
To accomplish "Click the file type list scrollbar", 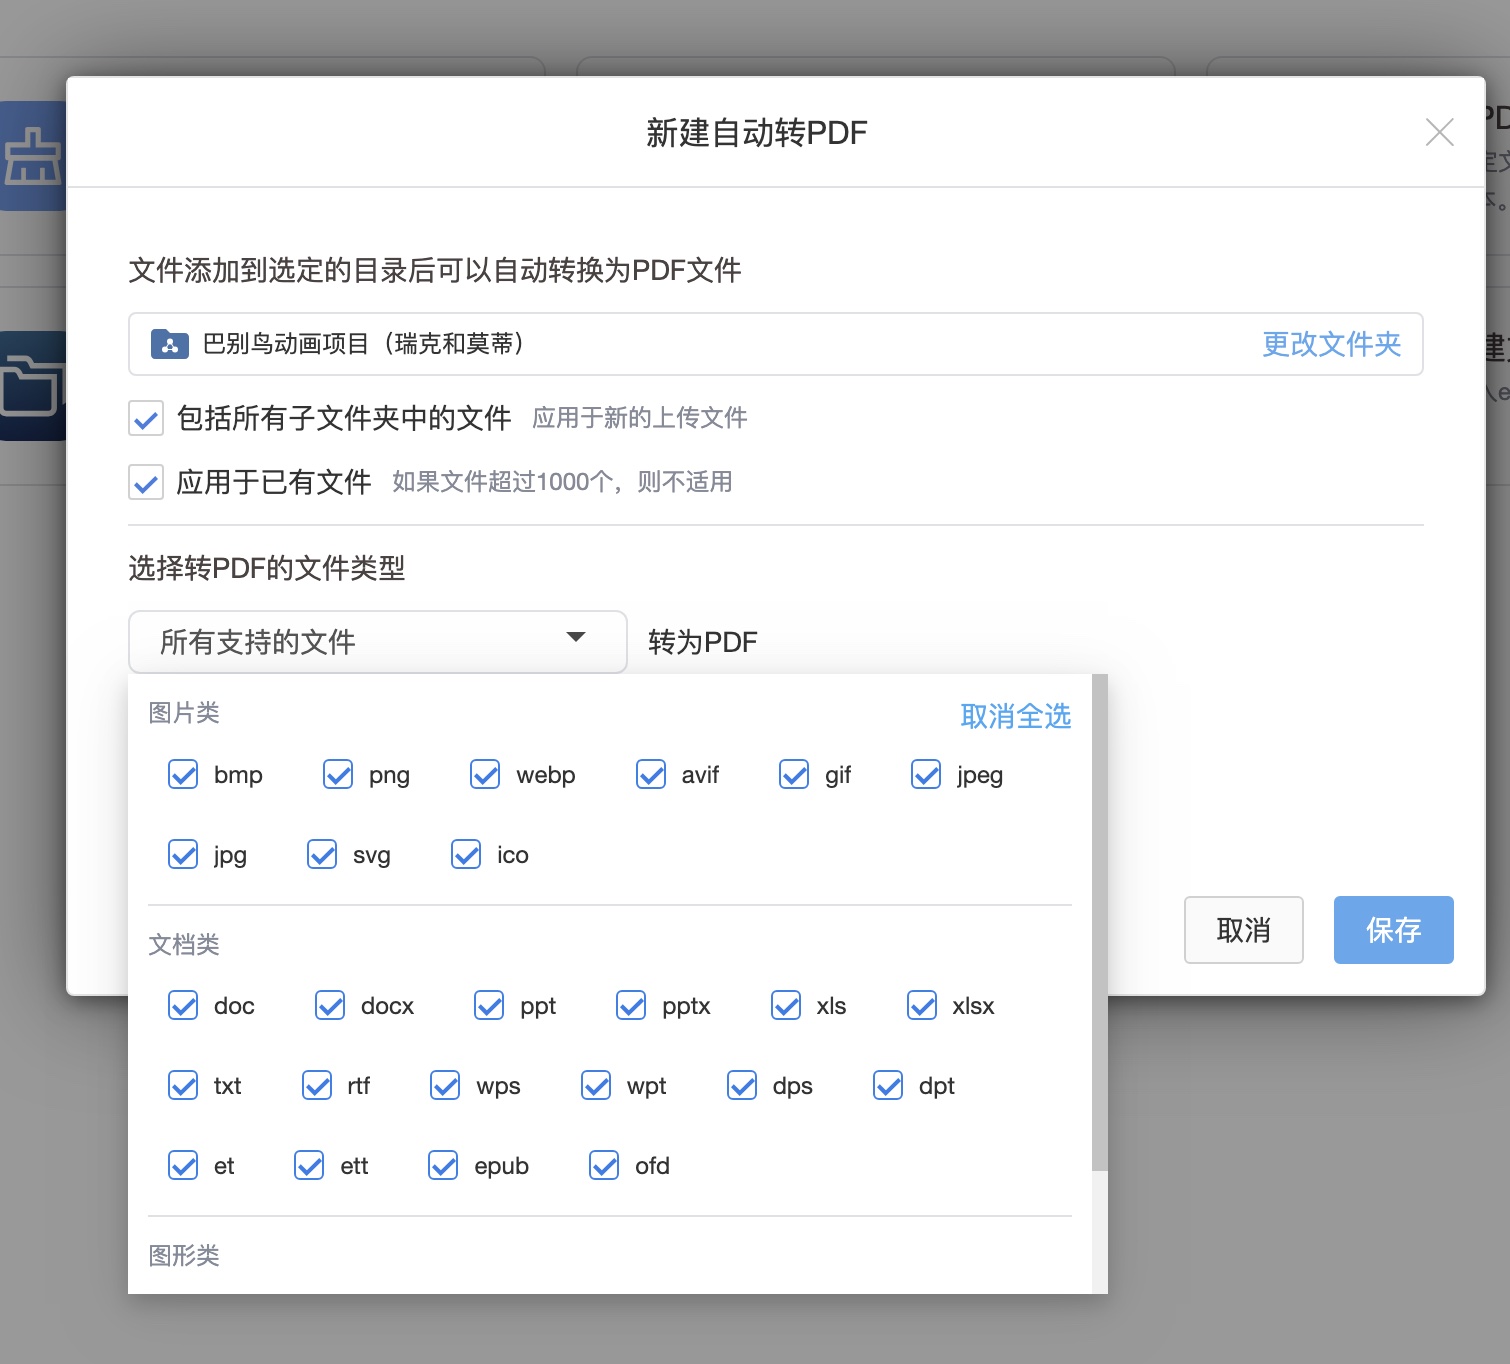I will click(x=1100, y=922).
